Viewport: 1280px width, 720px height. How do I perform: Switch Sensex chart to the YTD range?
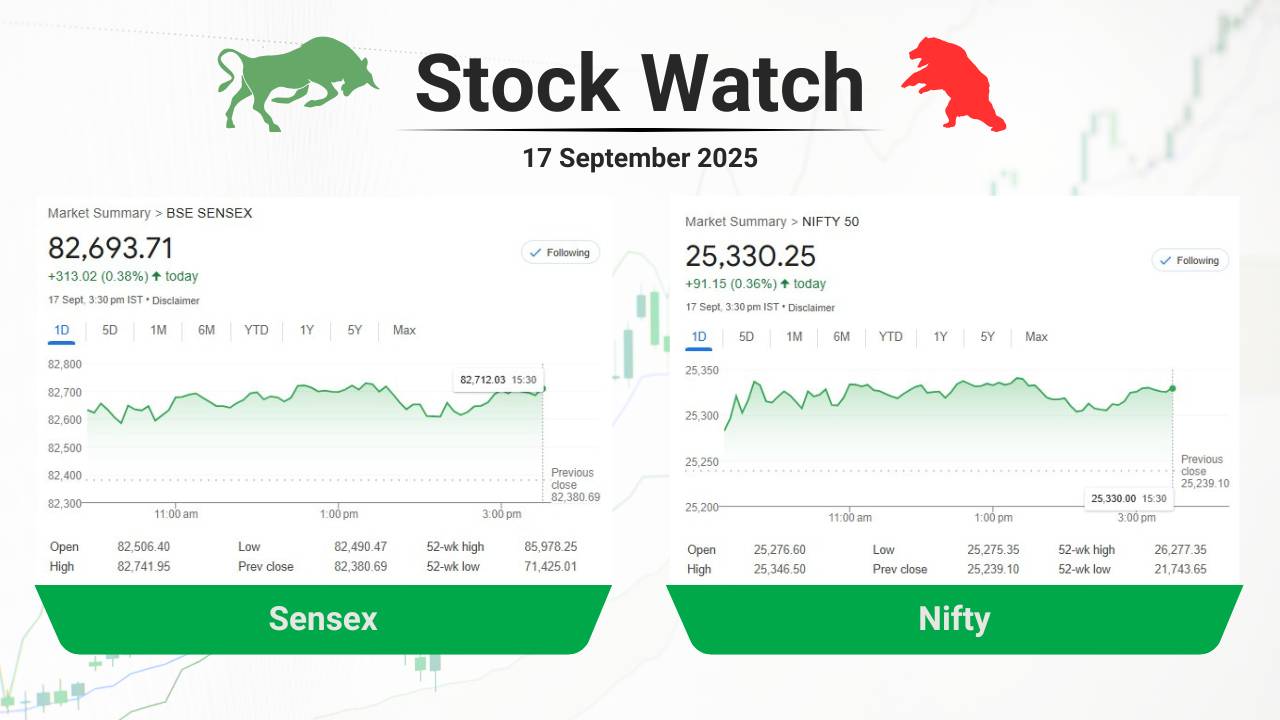(256, 330)
